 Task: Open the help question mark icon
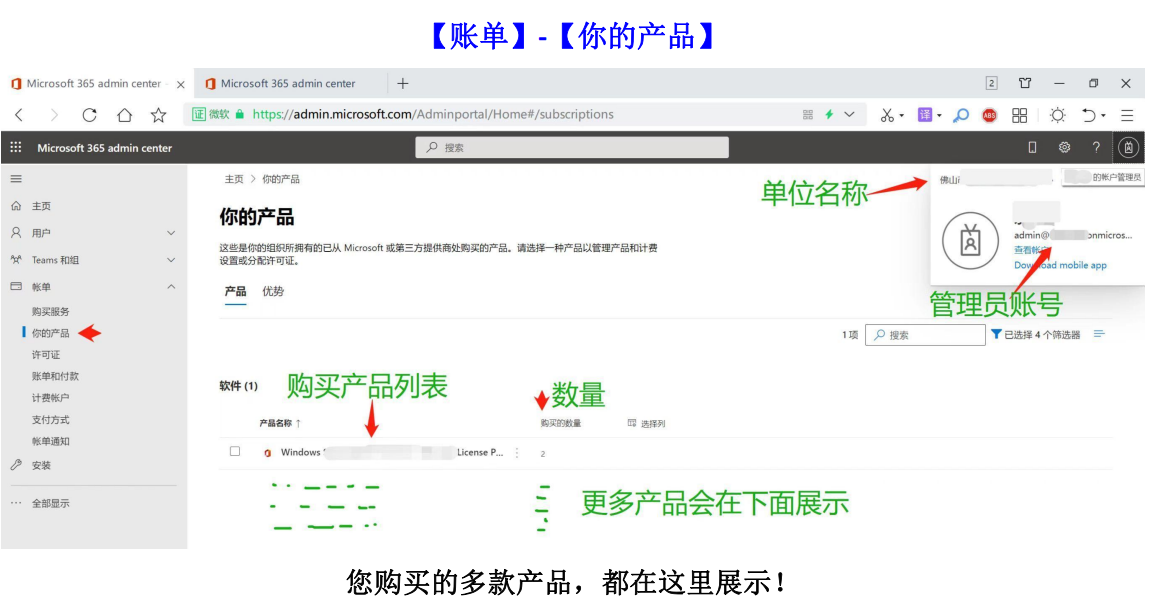1096,148
